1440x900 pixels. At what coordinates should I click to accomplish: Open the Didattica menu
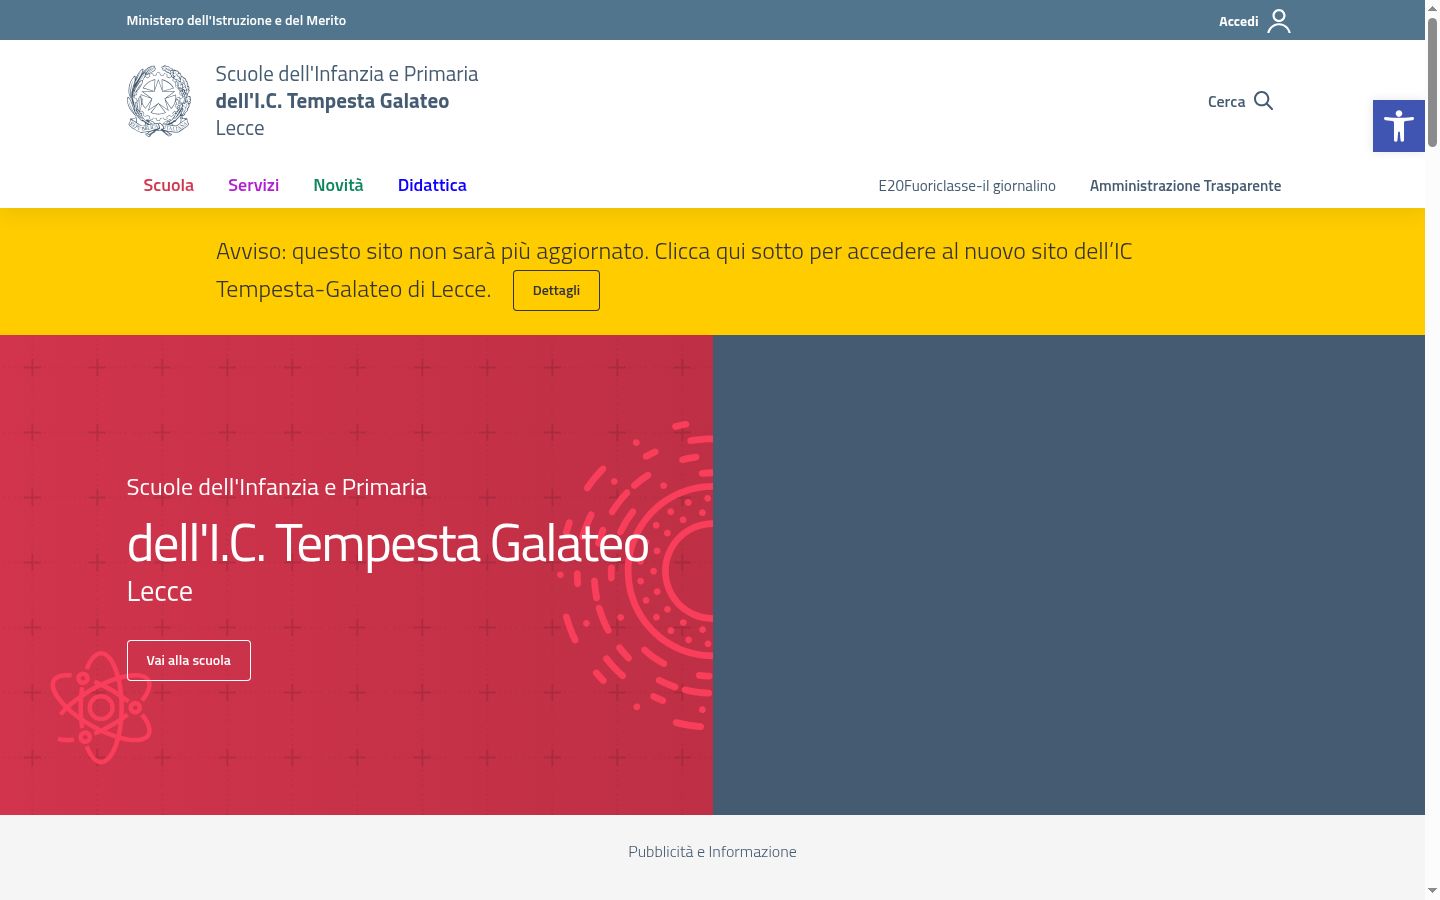tap(432, 185)
